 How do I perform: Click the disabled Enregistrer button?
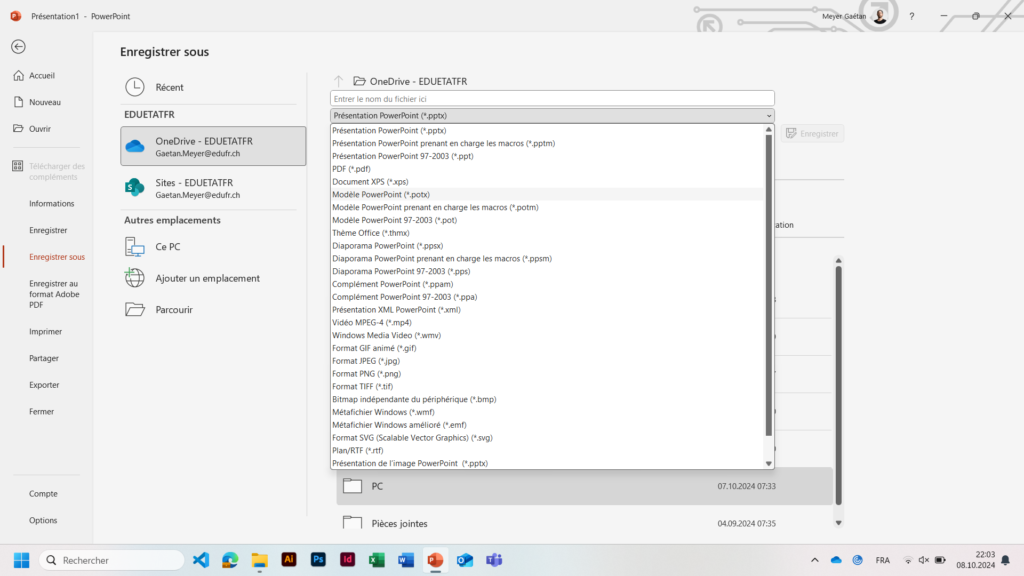[x=812, y=134]
